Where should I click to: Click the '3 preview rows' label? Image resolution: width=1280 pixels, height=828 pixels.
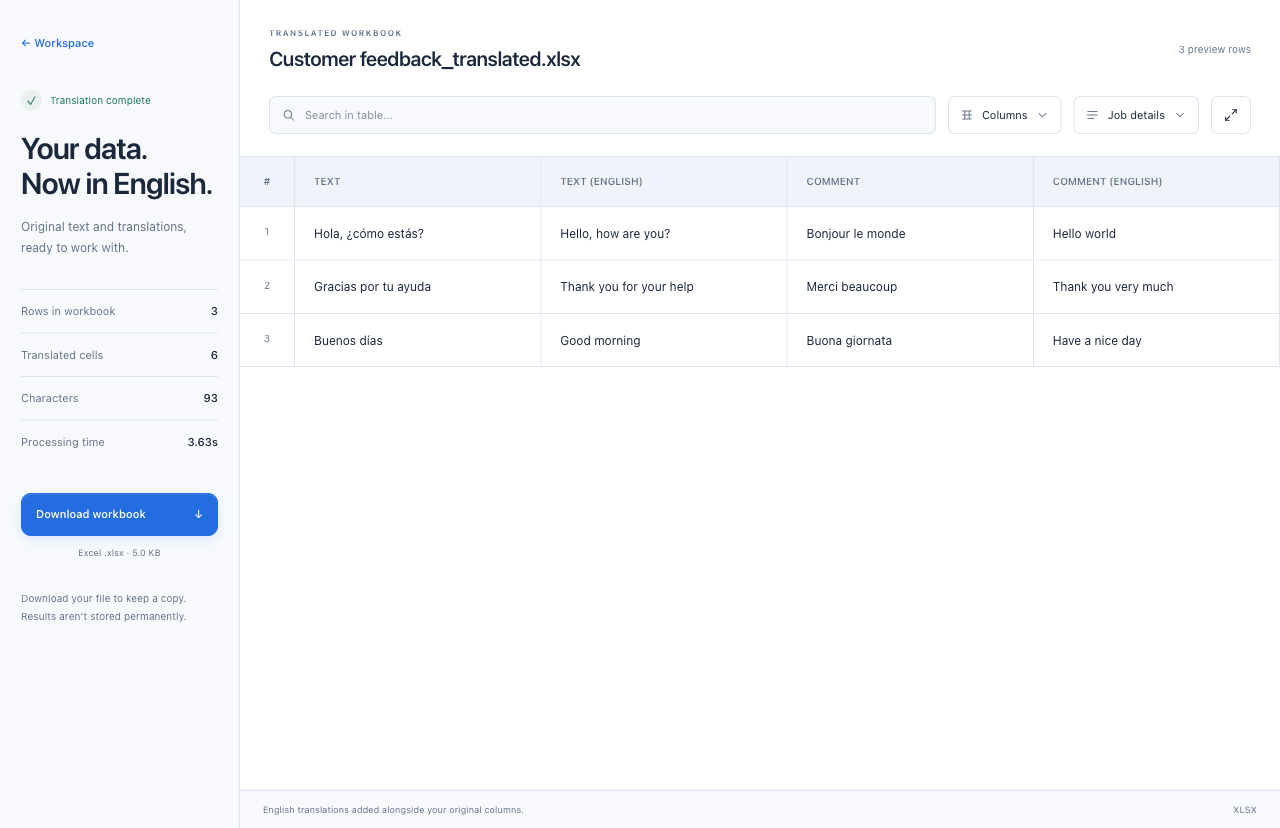point(1214,50)
